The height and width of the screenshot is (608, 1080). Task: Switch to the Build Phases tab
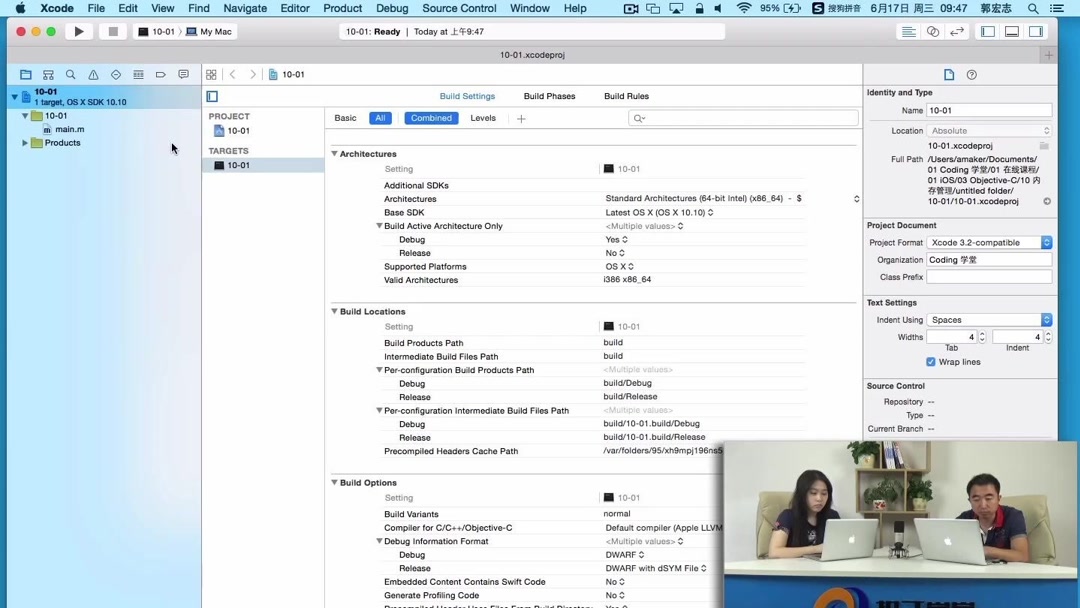pos(549,96)
